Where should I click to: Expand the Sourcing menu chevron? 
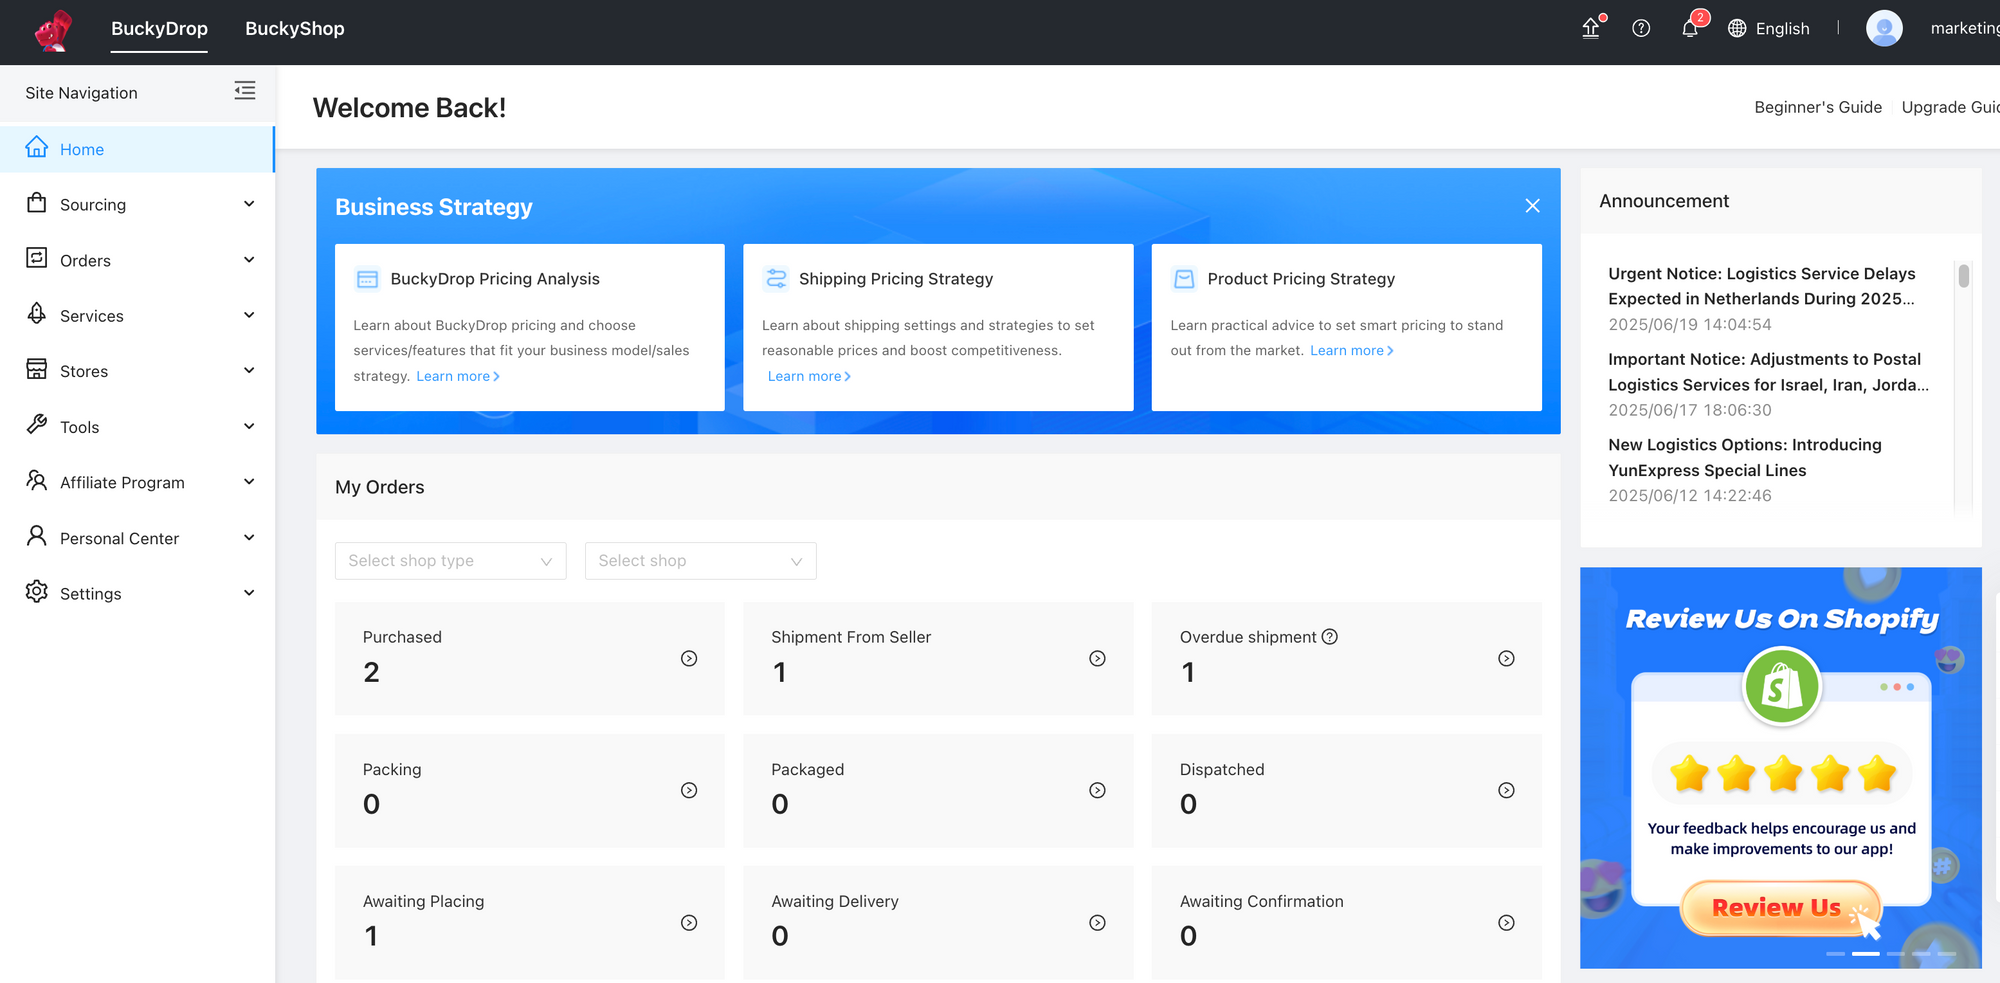[249, 204]
